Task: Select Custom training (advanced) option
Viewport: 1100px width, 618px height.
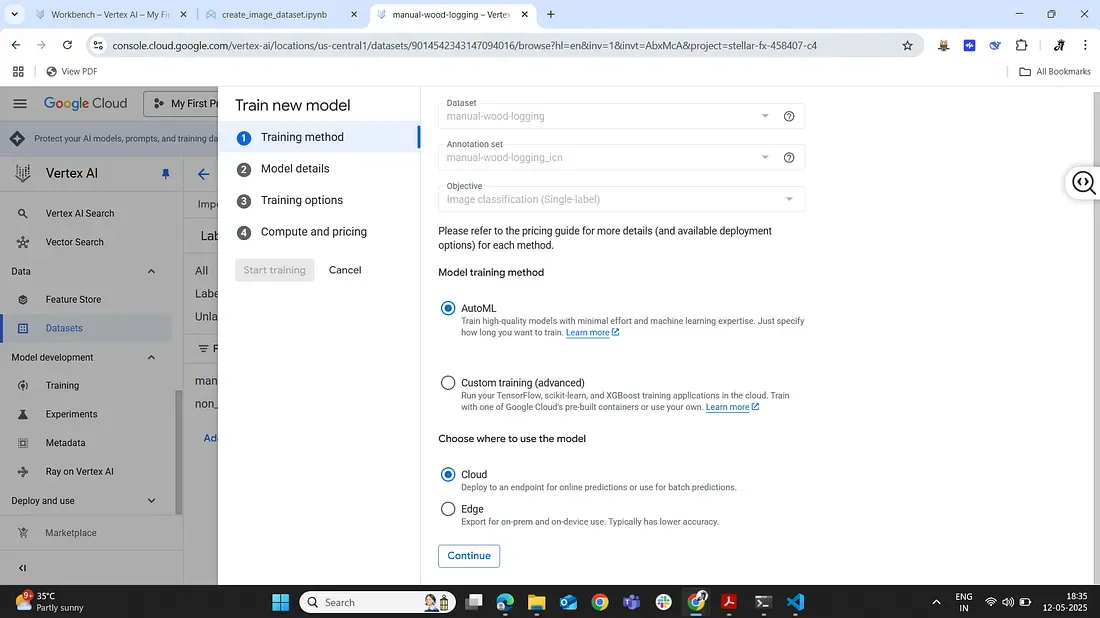Action: (448, 383)
